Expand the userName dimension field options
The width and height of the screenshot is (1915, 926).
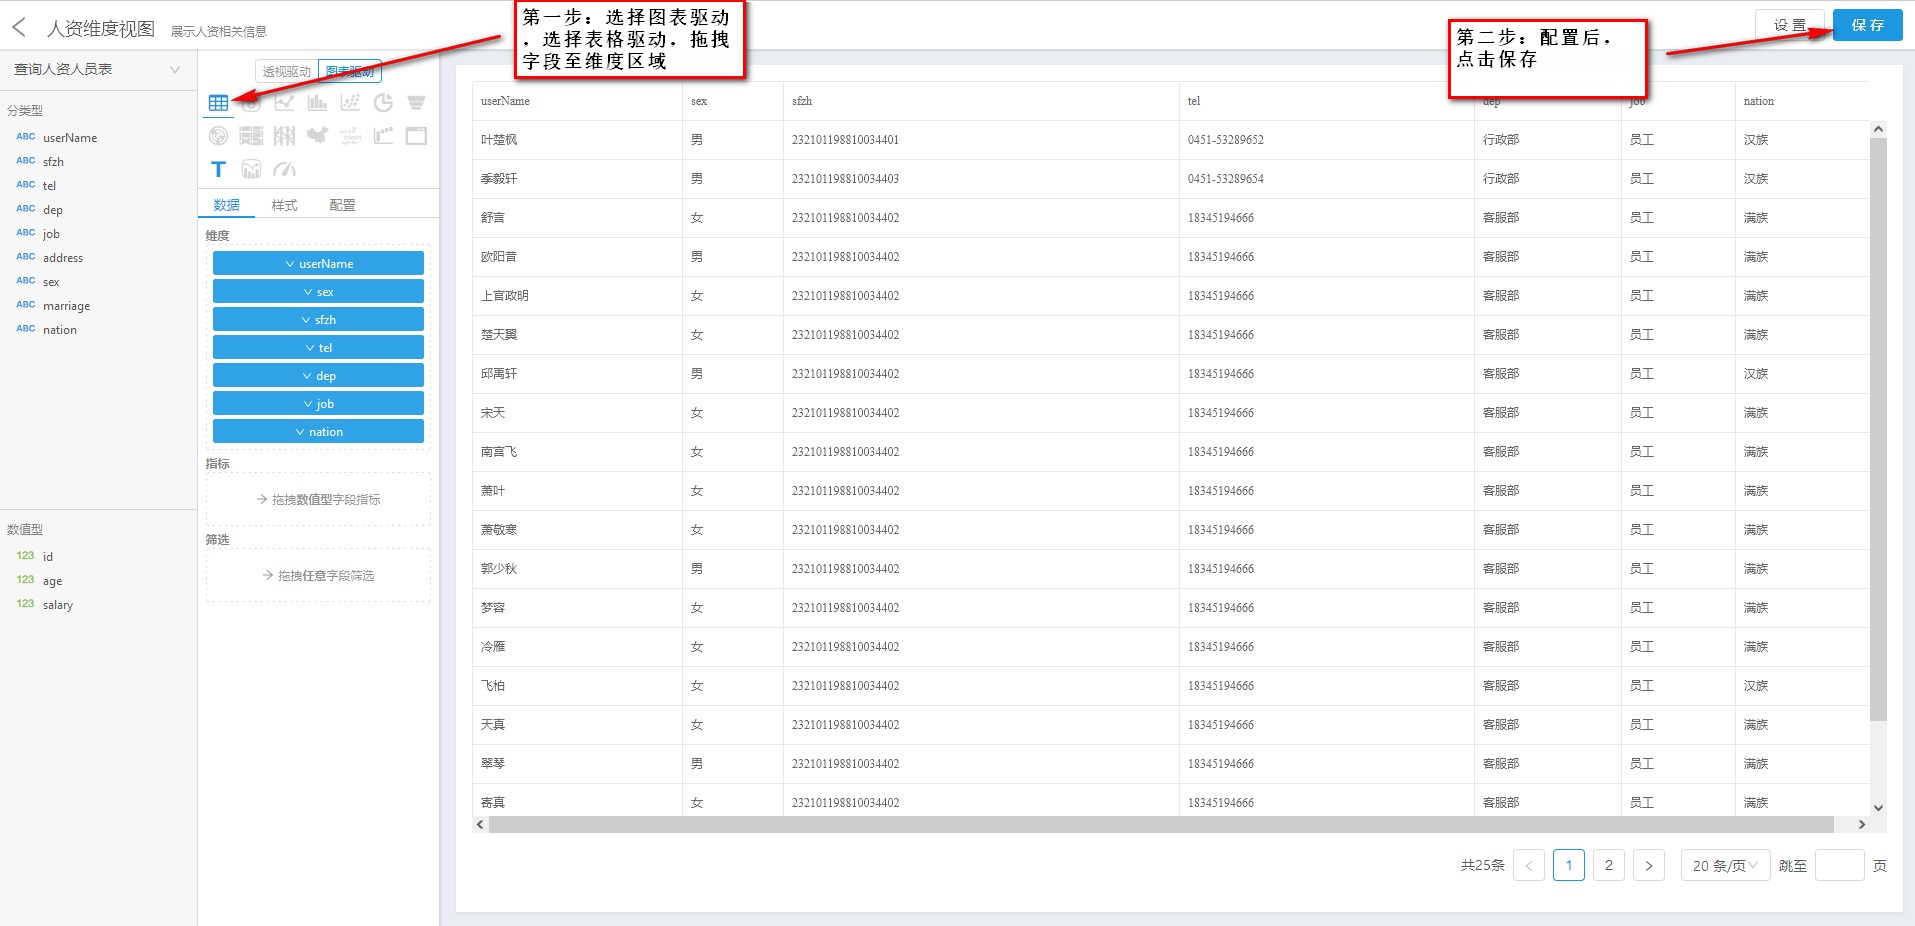[318, 264]
